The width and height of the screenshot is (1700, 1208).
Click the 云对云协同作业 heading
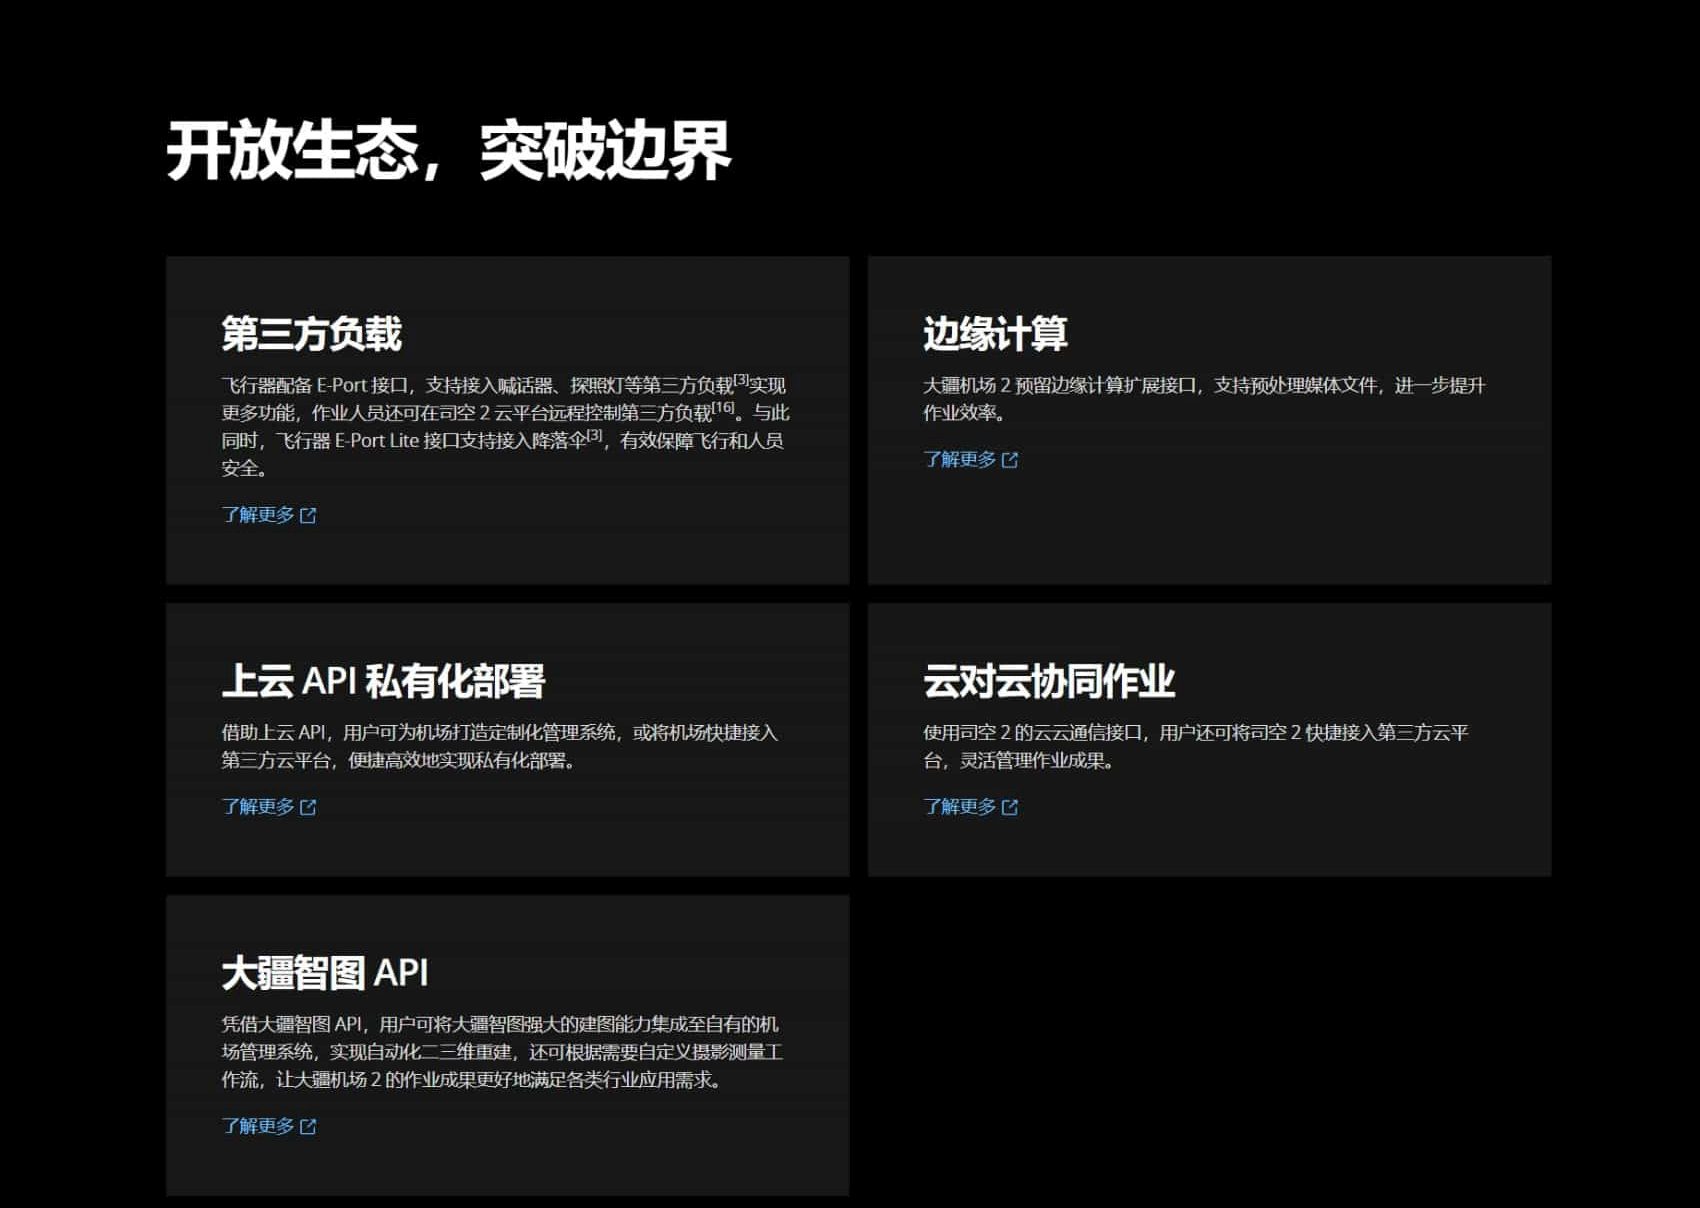pos(1048,681)
